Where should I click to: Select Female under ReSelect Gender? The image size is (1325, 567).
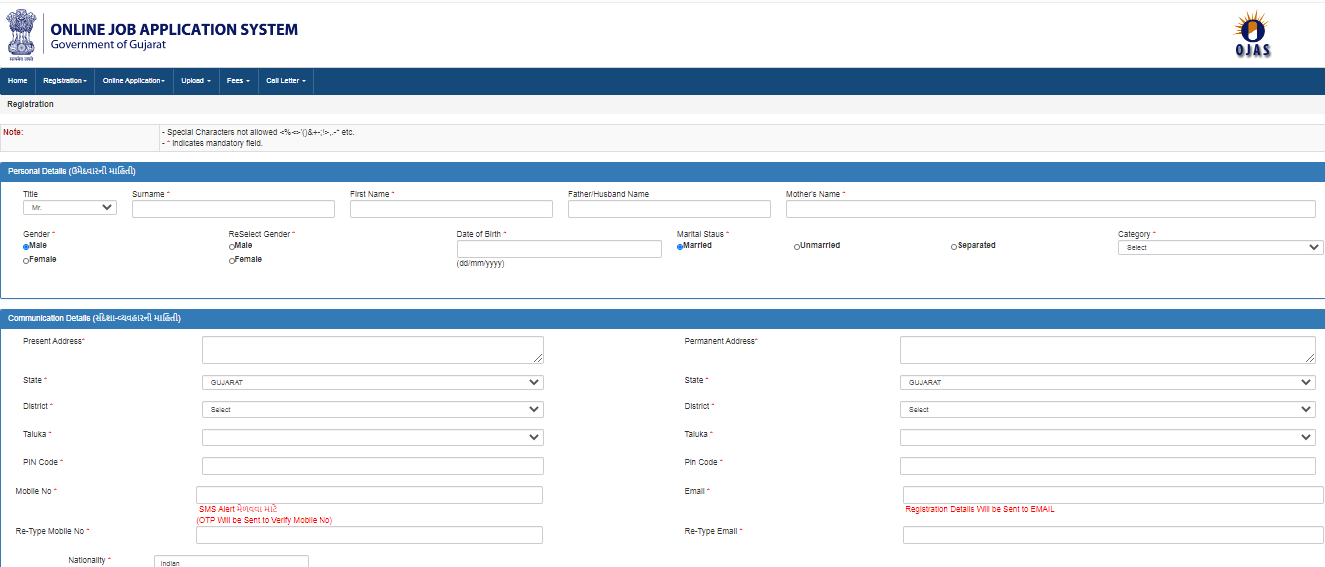(232, 260)
